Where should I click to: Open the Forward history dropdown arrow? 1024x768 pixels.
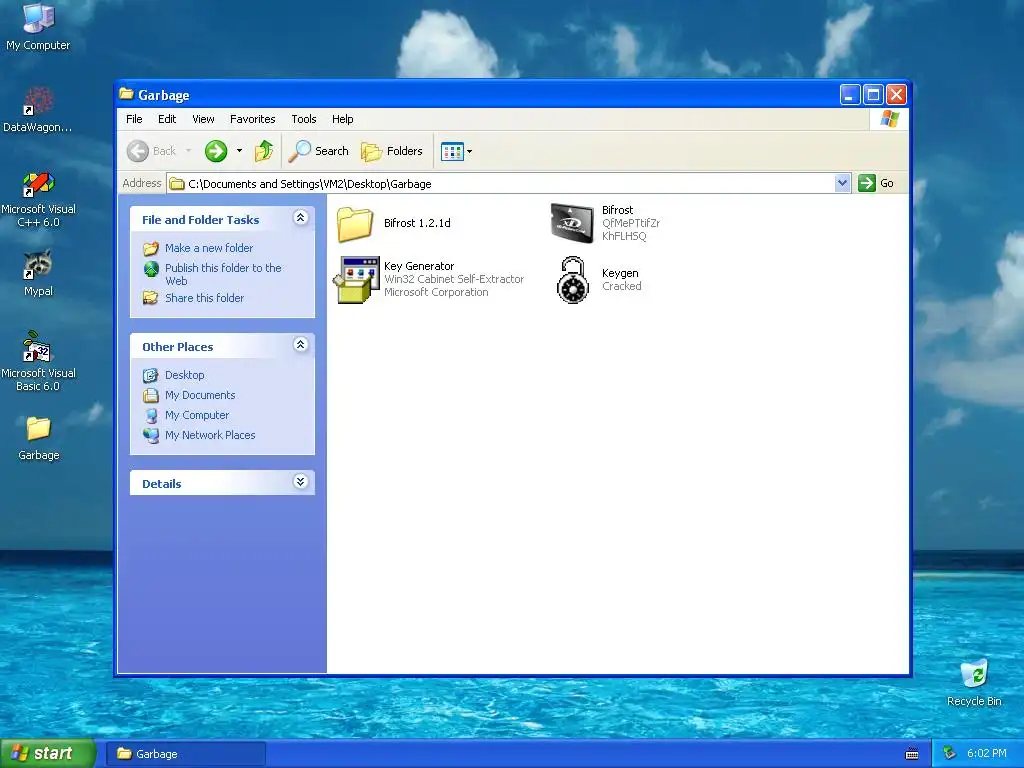tap(239, 151)
